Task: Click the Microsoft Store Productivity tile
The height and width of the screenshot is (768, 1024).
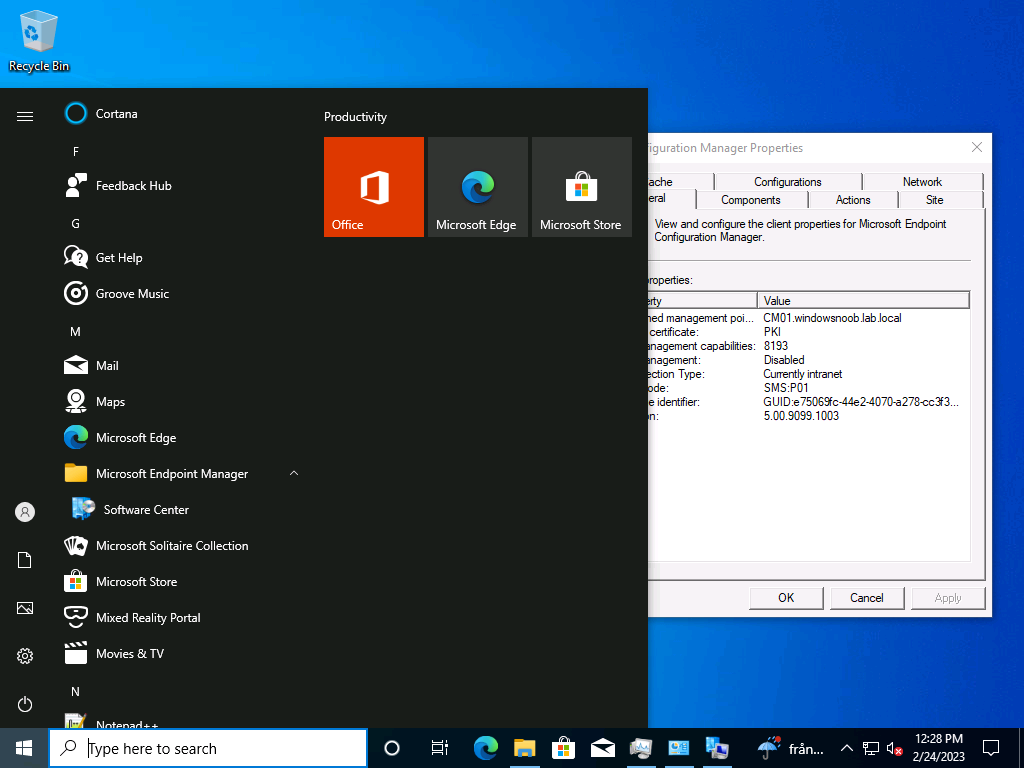Action: click(582, 187)
